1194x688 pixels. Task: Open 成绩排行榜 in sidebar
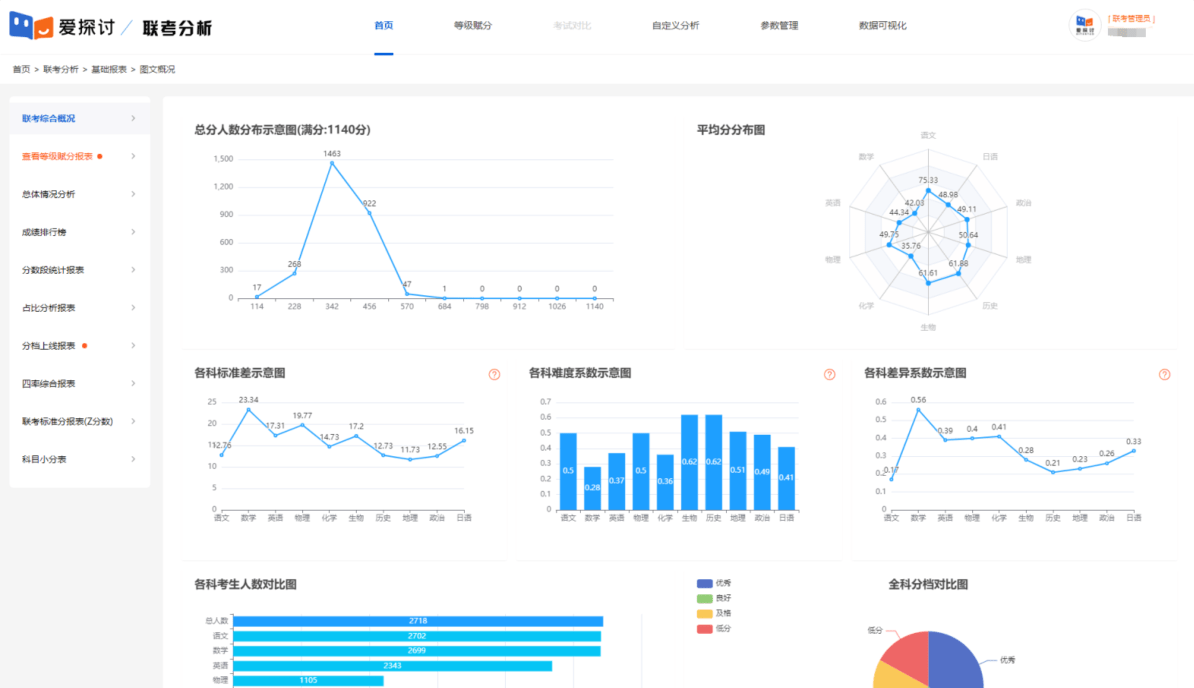(50, 232)
